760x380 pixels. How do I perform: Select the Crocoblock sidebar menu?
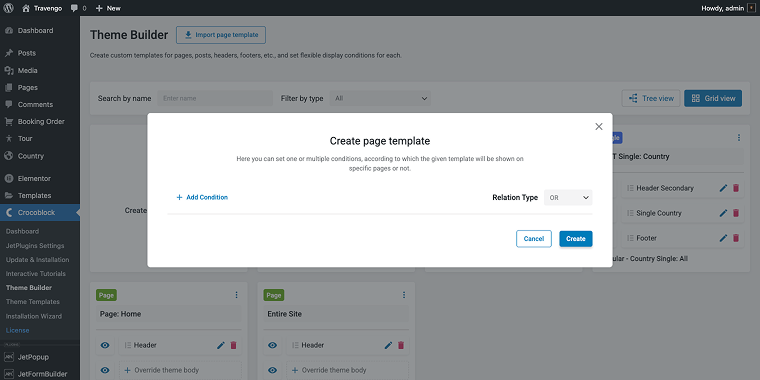click(x=40, y=212)
